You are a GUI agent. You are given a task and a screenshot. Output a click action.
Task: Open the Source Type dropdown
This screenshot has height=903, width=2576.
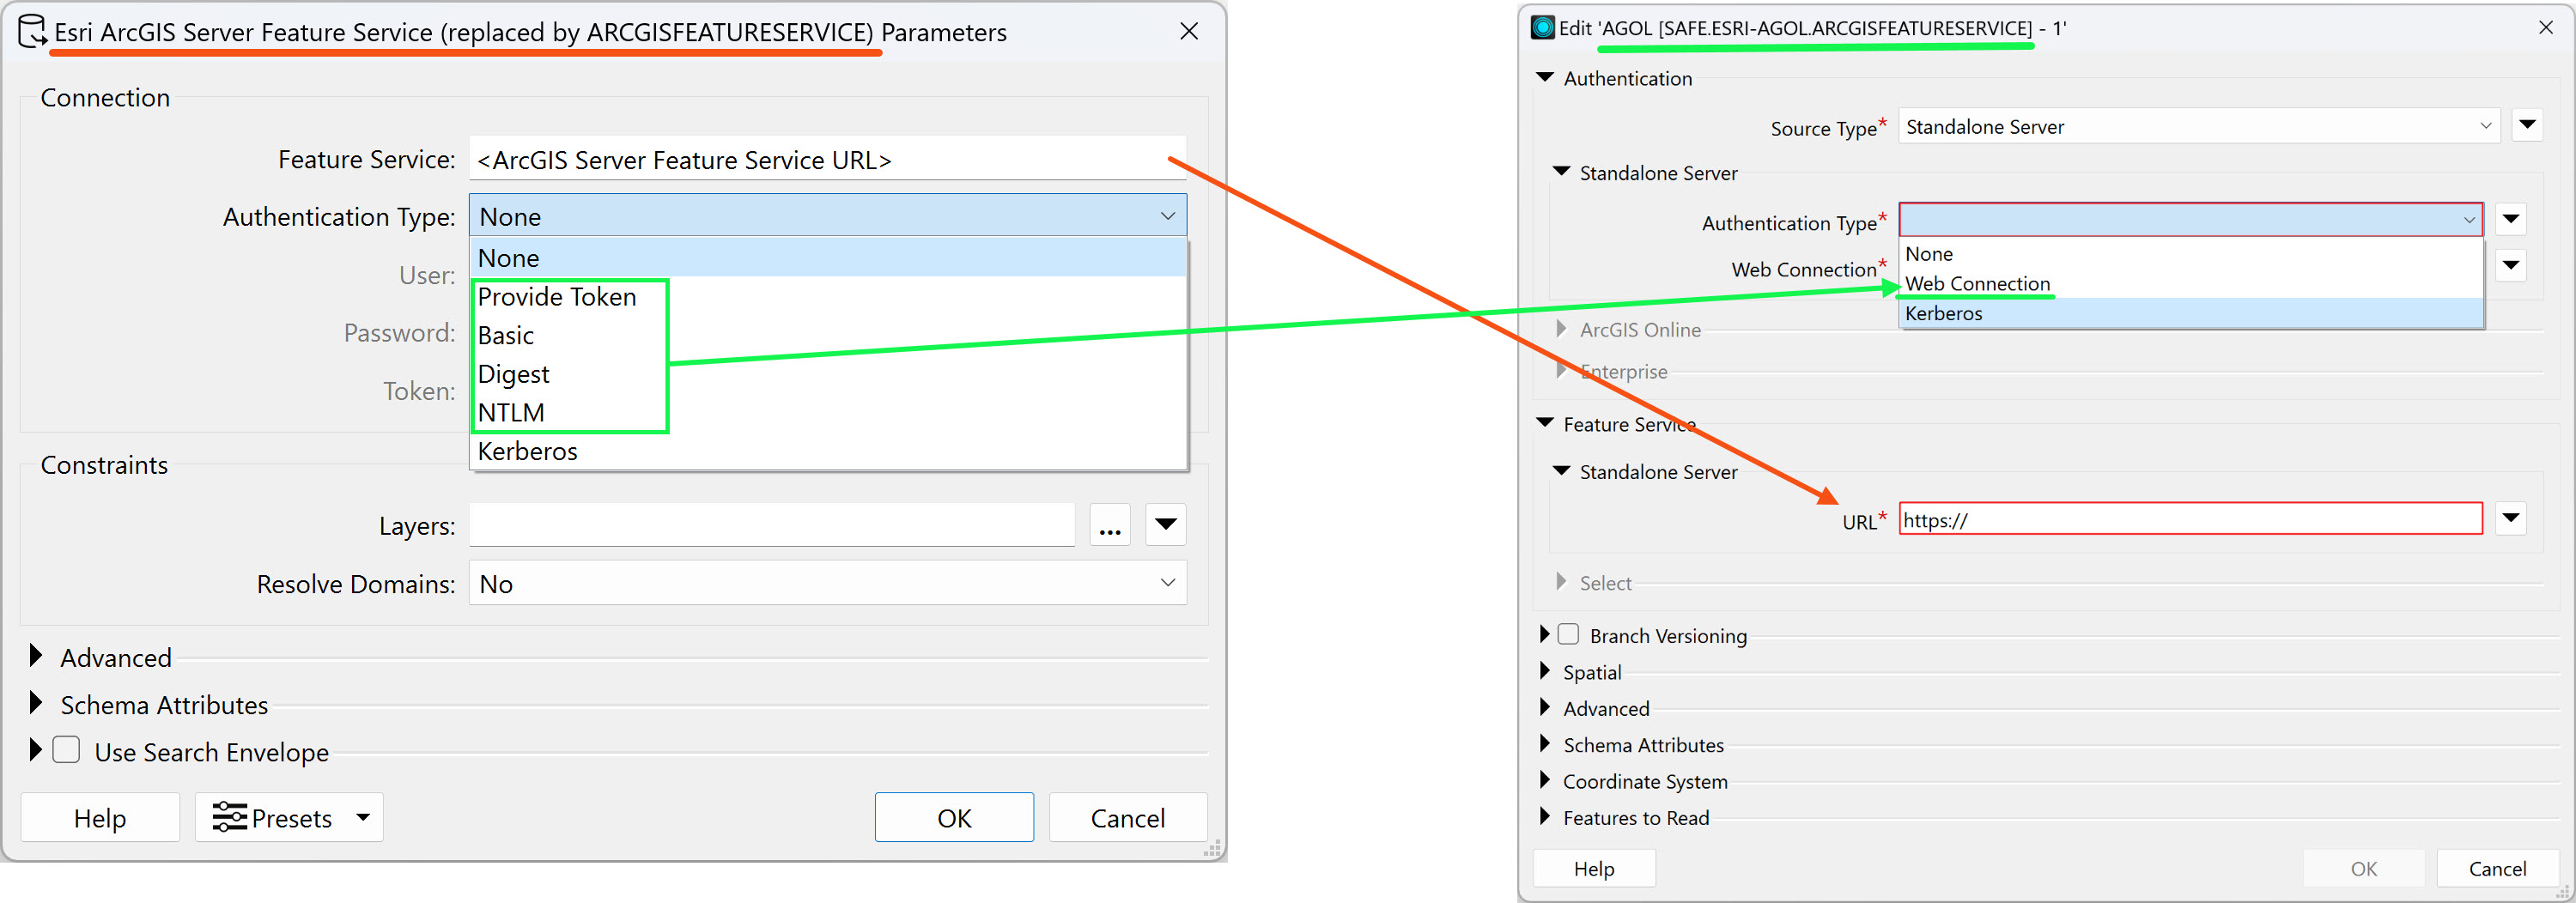click(x=2198, y=126)
